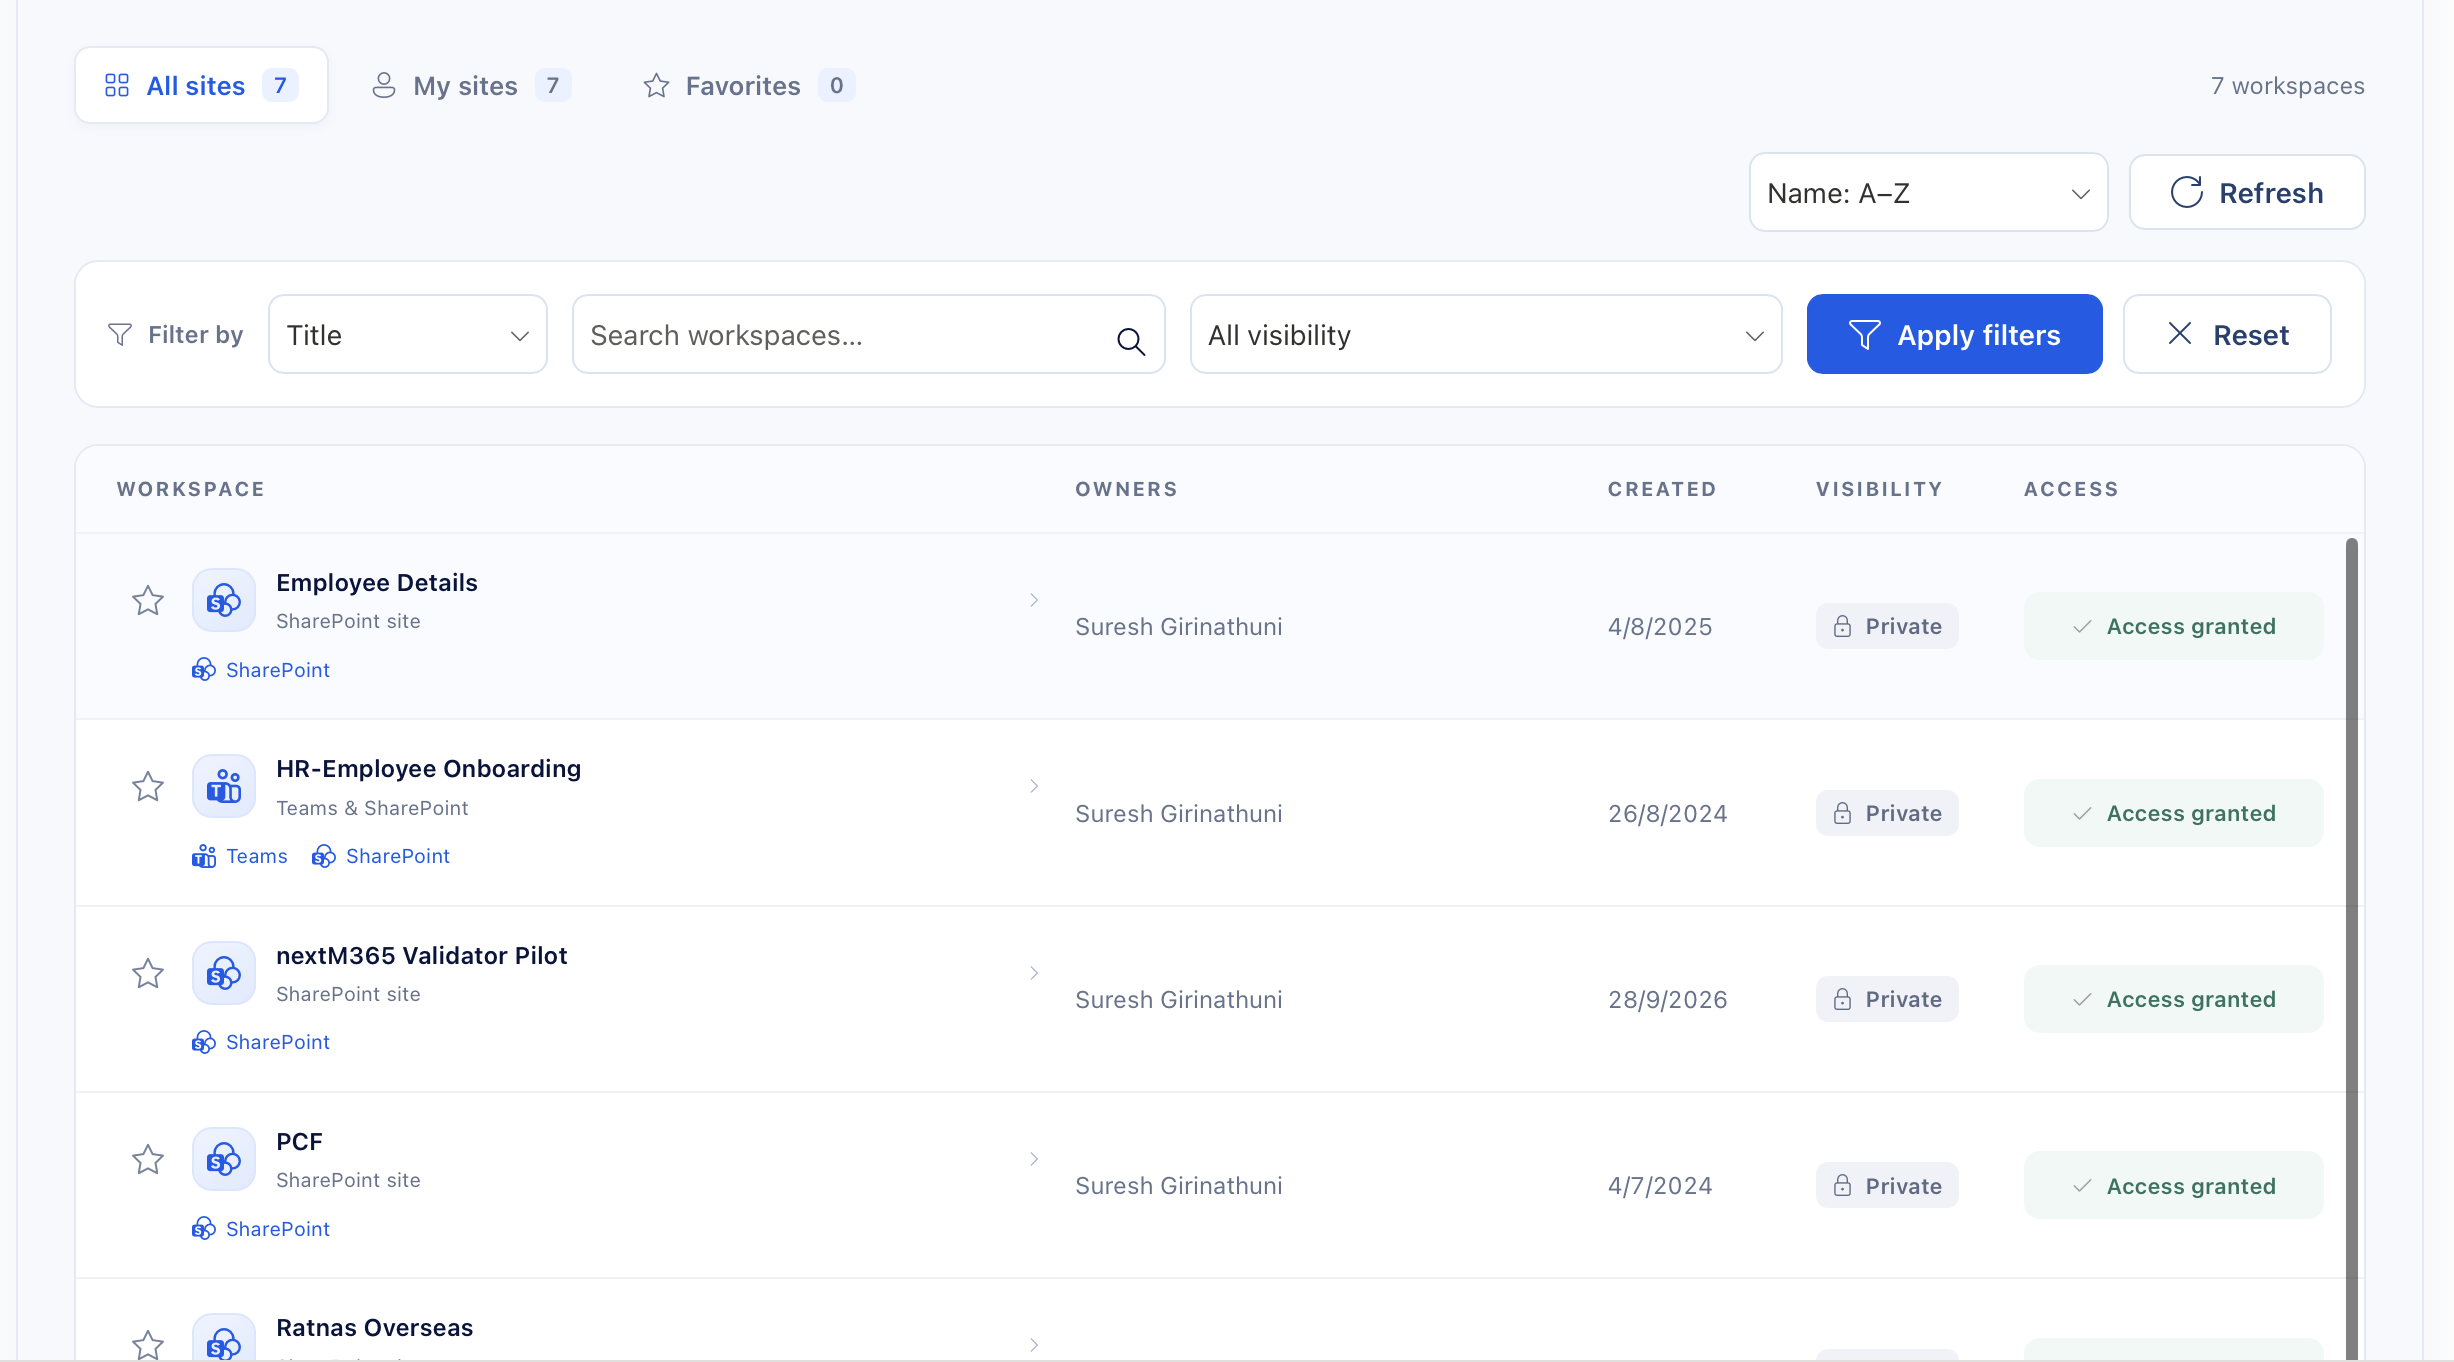
Task: Switch to the All sites tab
Action: [x=202, y=85]
